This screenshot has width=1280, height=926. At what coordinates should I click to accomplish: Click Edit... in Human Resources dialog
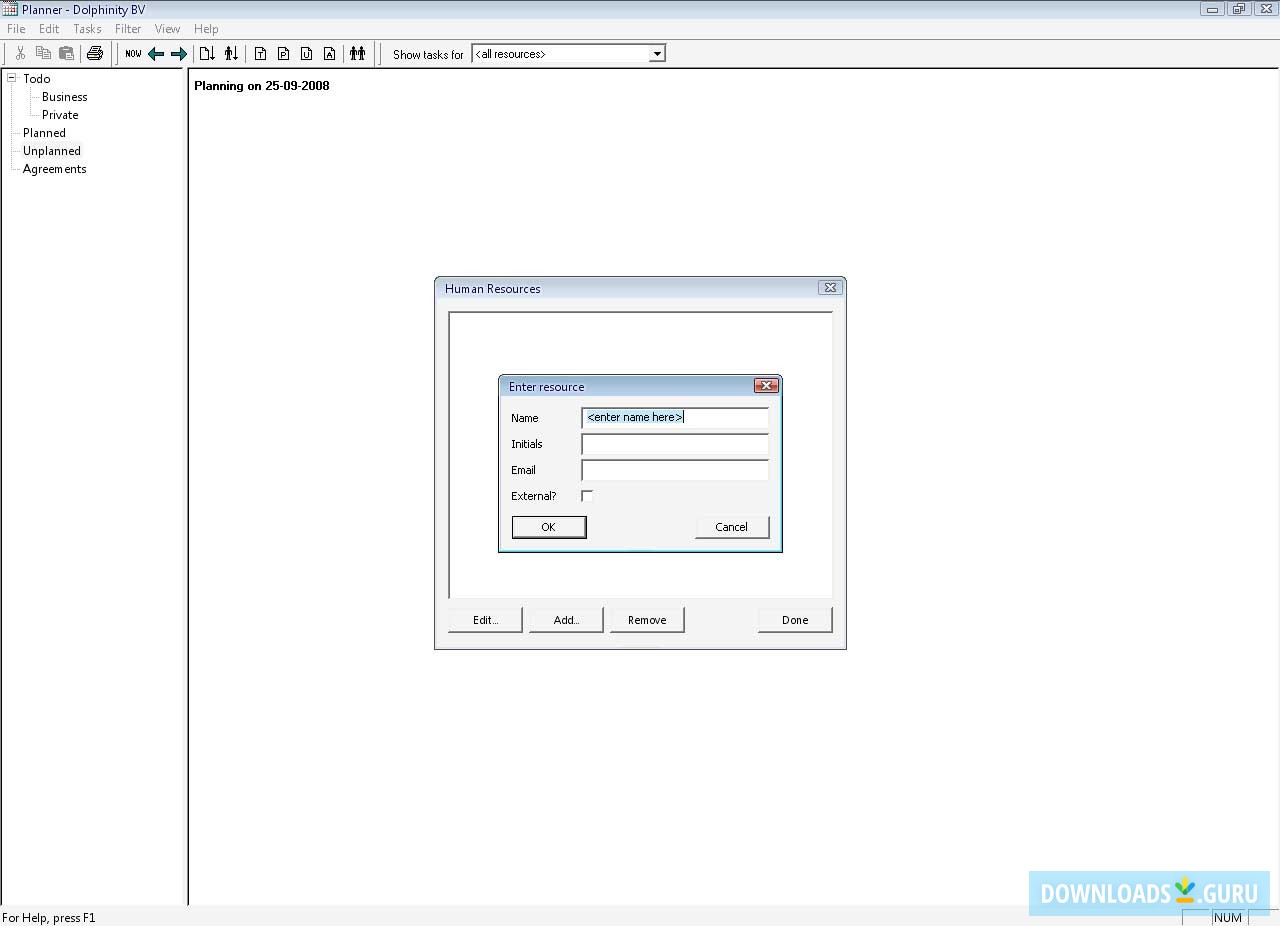486,620
